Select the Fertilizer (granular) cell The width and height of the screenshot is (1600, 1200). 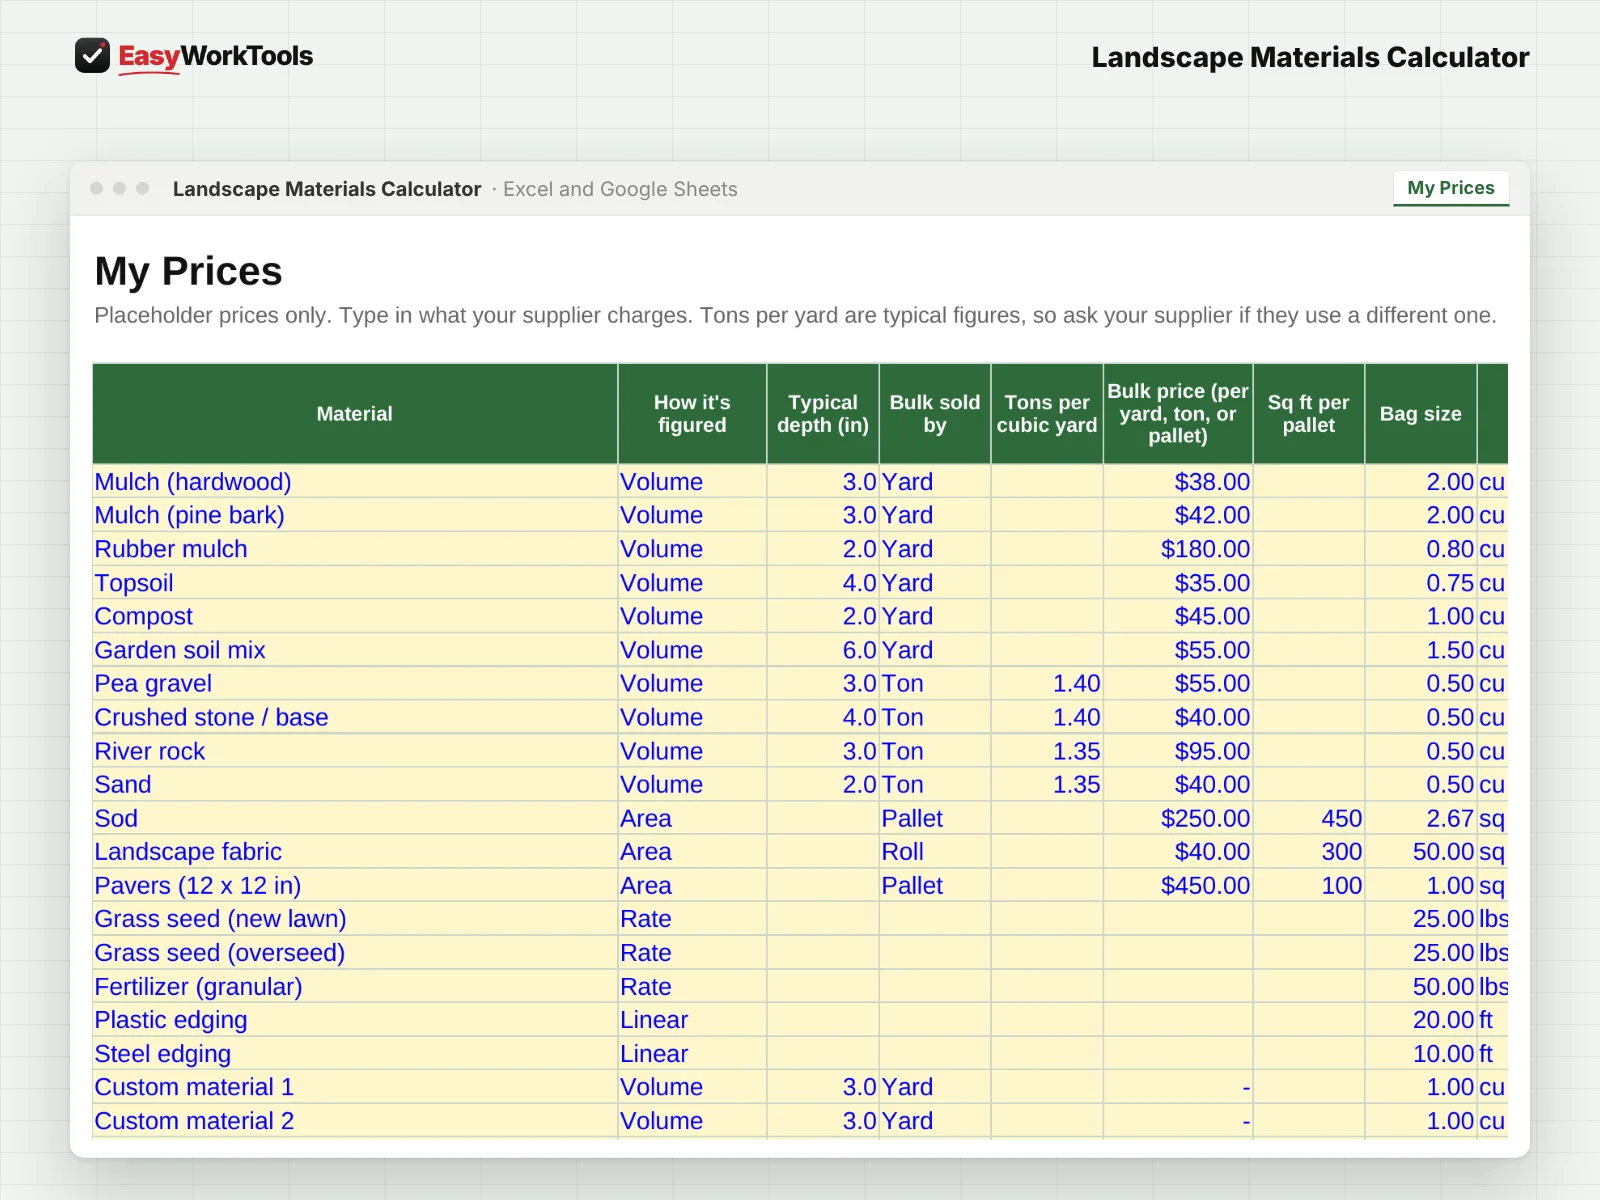[x=355, y=987]
